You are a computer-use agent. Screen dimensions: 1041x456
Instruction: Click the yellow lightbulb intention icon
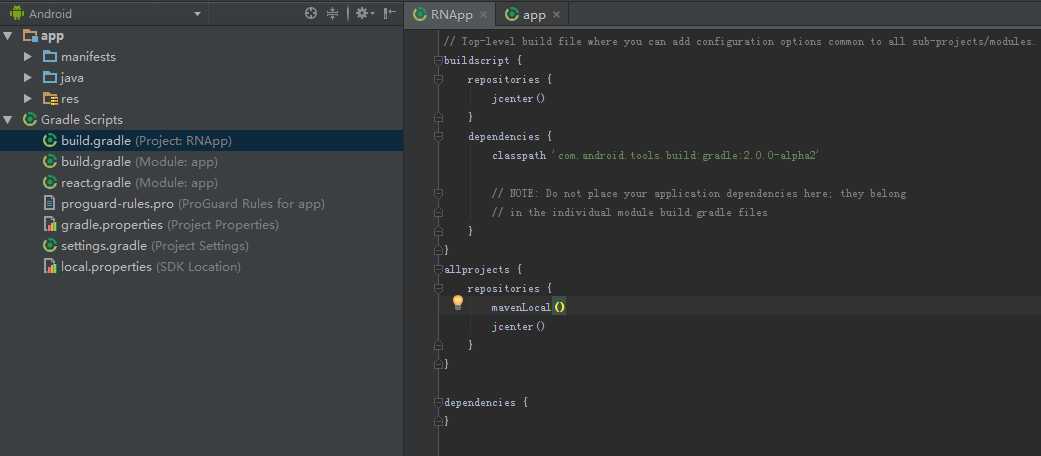tap(458, 302)
